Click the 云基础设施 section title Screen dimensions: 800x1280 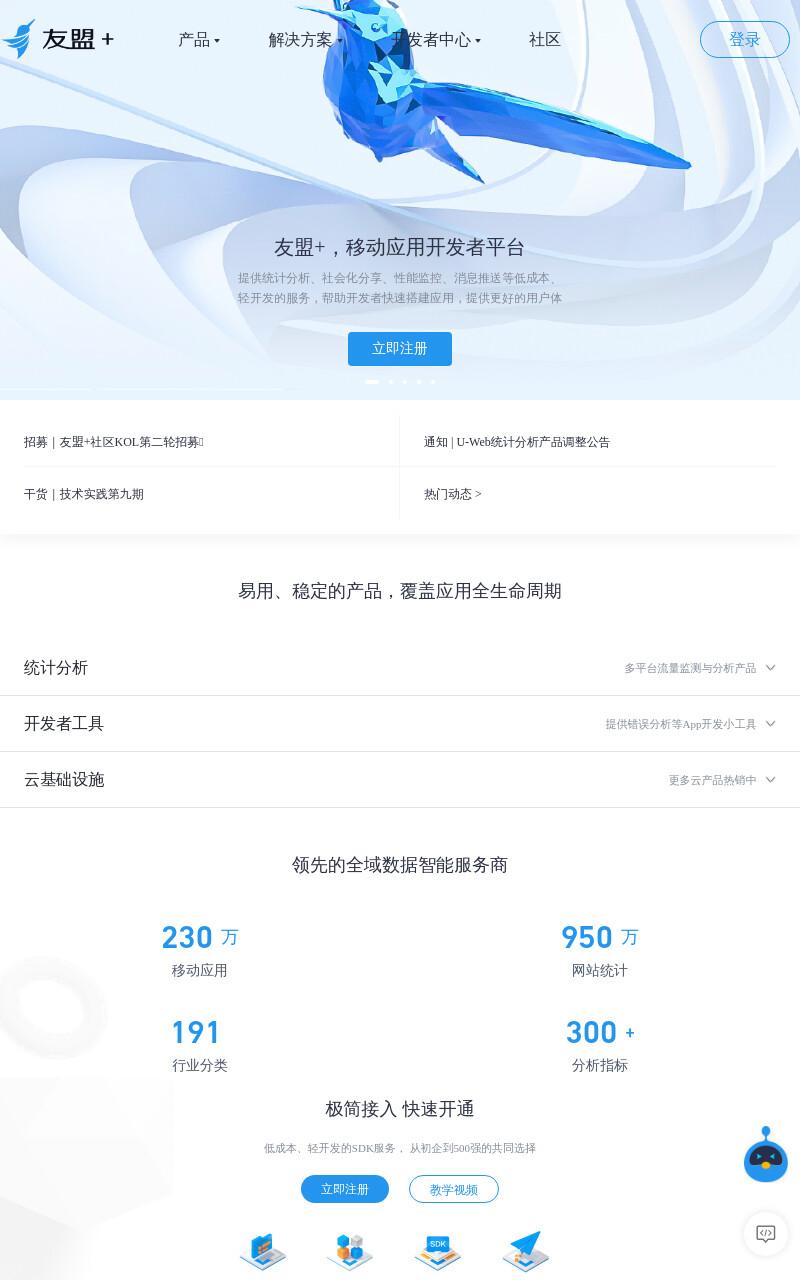pos(64,780)
